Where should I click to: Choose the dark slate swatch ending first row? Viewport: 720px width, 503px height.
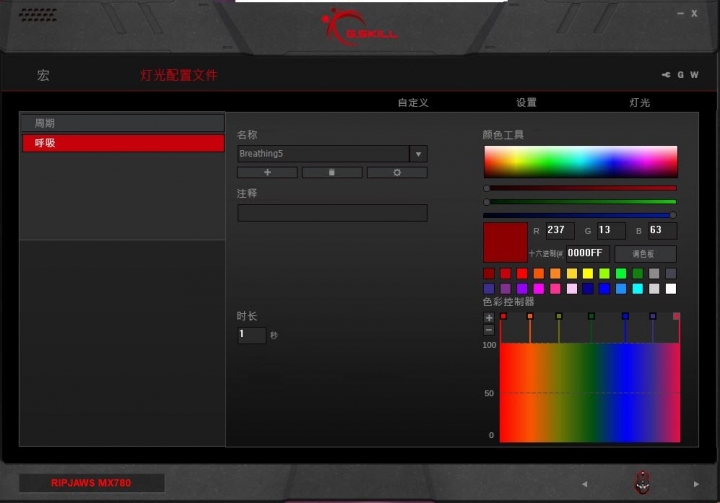point(671,274)
